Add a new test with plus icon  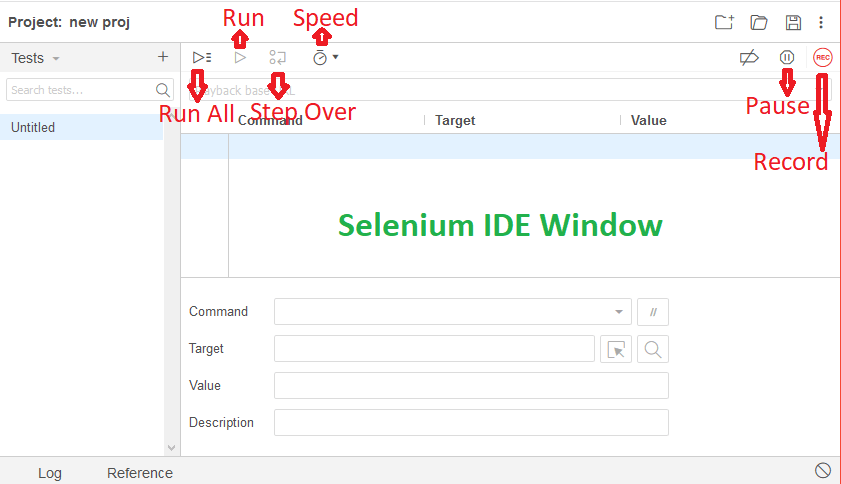(x=163, y=57)
